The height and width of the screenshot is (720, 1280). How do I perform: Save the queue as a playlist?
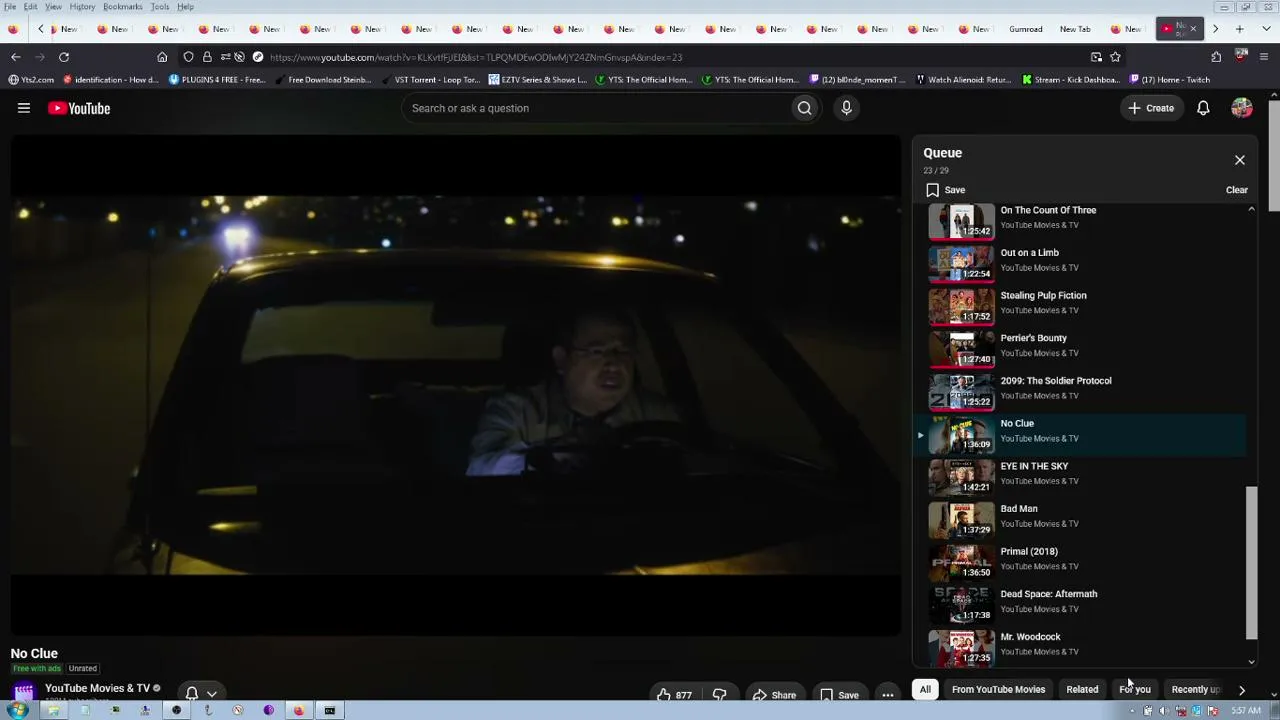click(945, 190)
